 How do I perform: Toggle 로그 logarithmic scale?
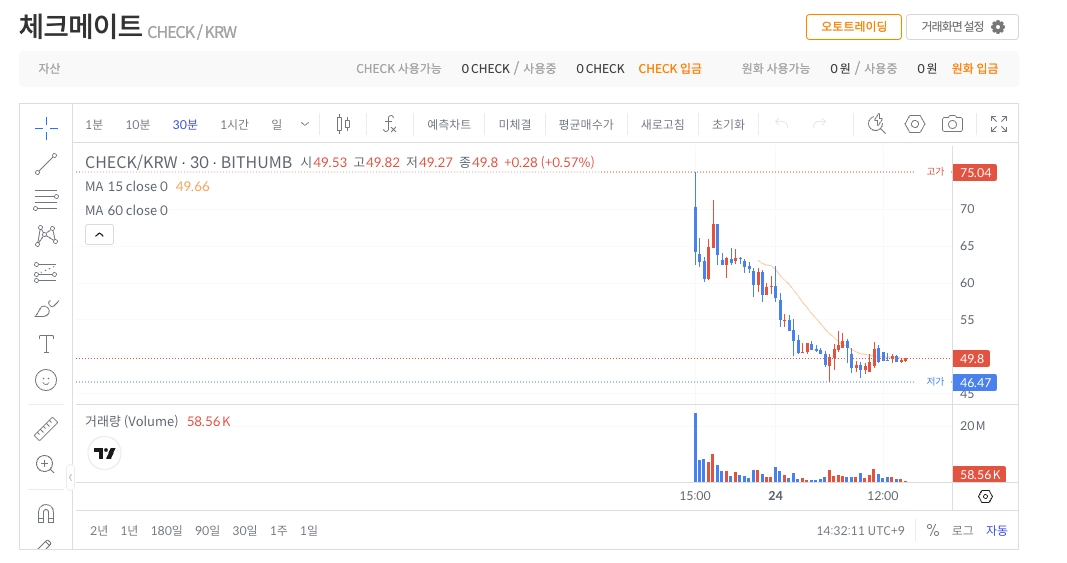click(962, 530)
